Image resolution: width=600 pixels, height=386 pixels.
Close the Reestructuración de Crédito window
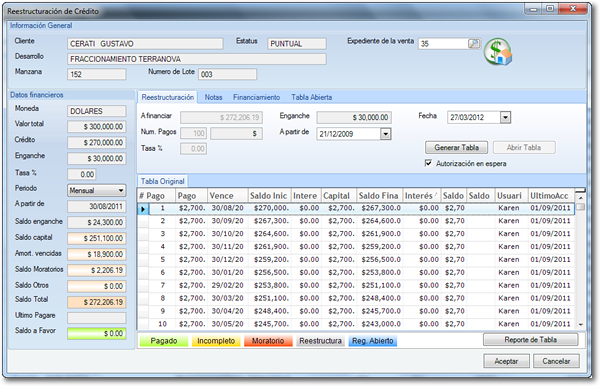tap(573, 8)
